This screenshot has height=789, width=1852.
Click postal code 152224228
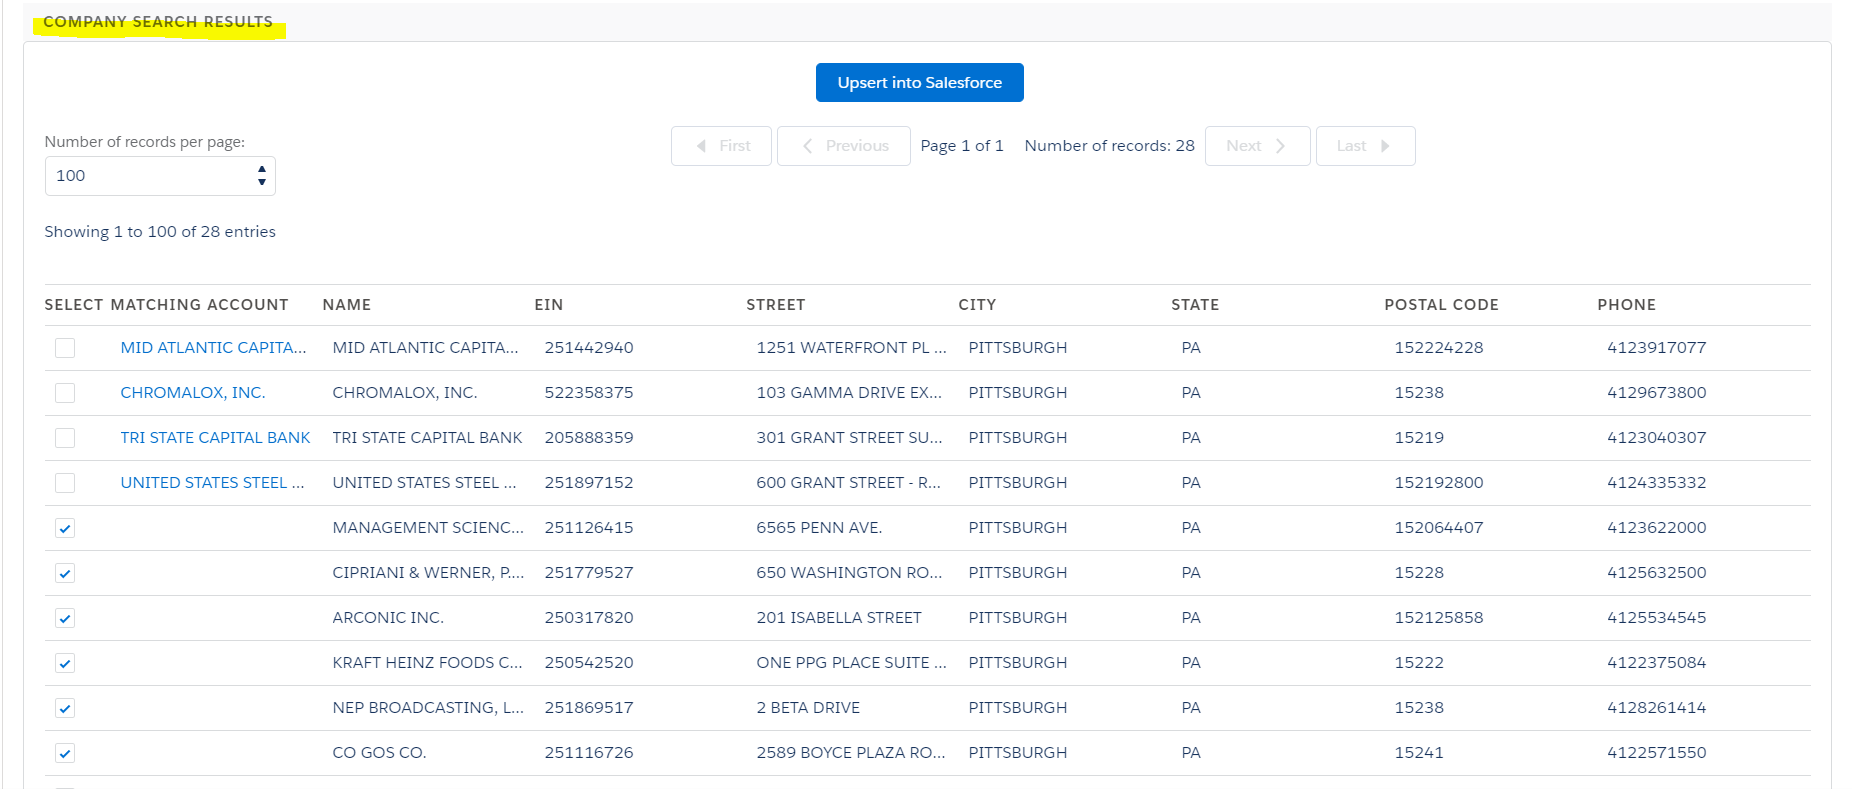[1439, 348]
